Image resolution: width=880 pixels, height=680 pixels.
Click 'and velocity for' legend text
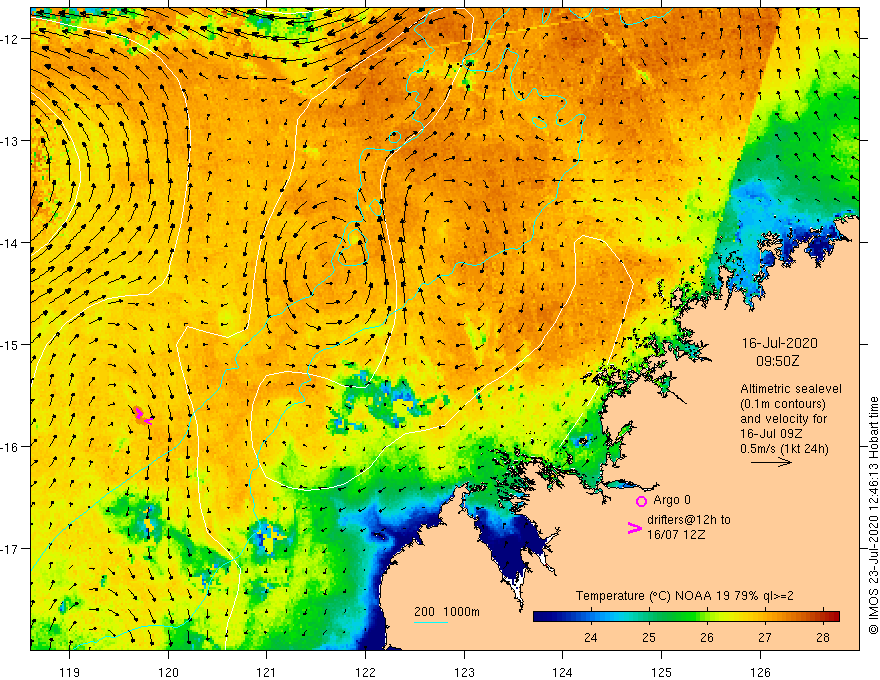tap(783, 419)
